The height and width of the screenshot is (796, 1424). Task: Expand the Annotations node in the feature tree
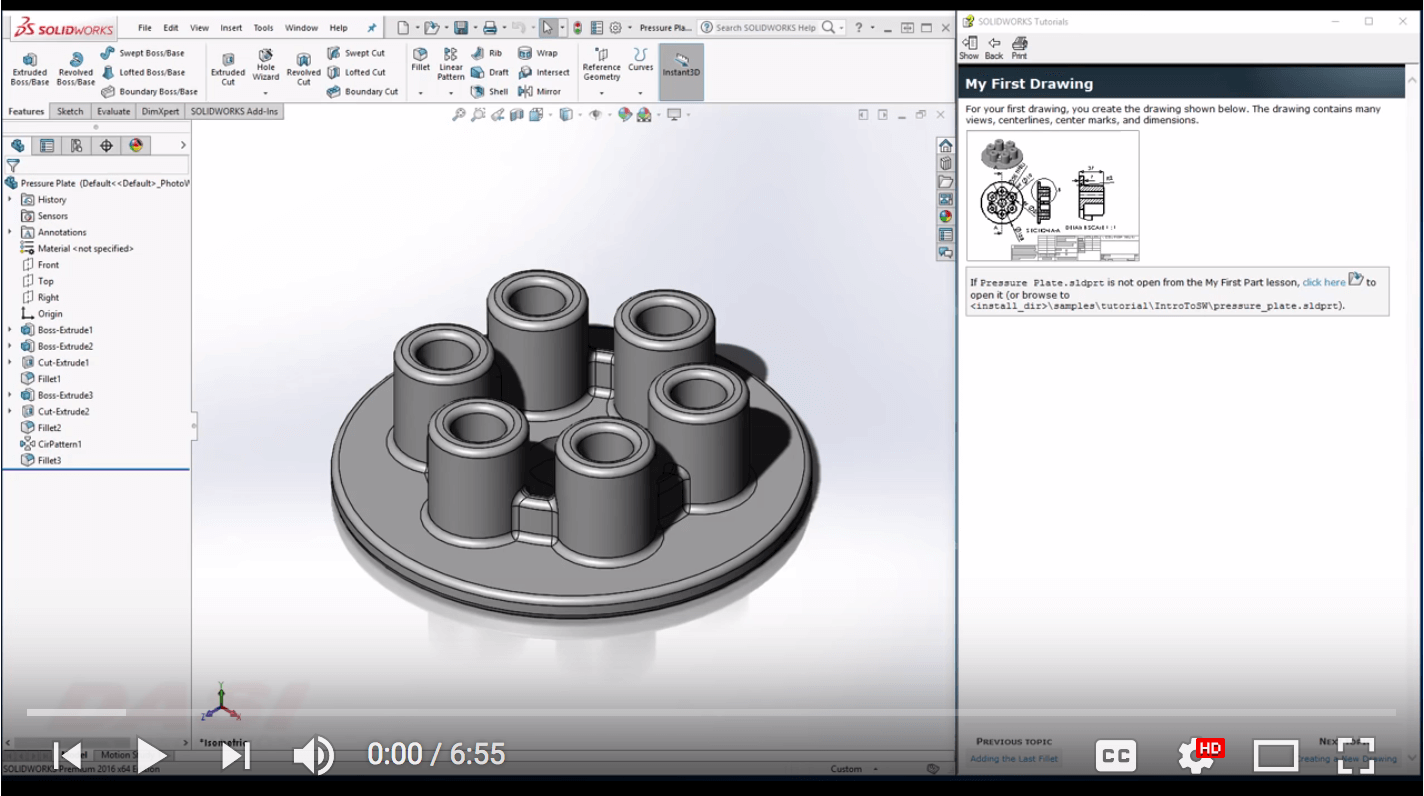point(12,232)
